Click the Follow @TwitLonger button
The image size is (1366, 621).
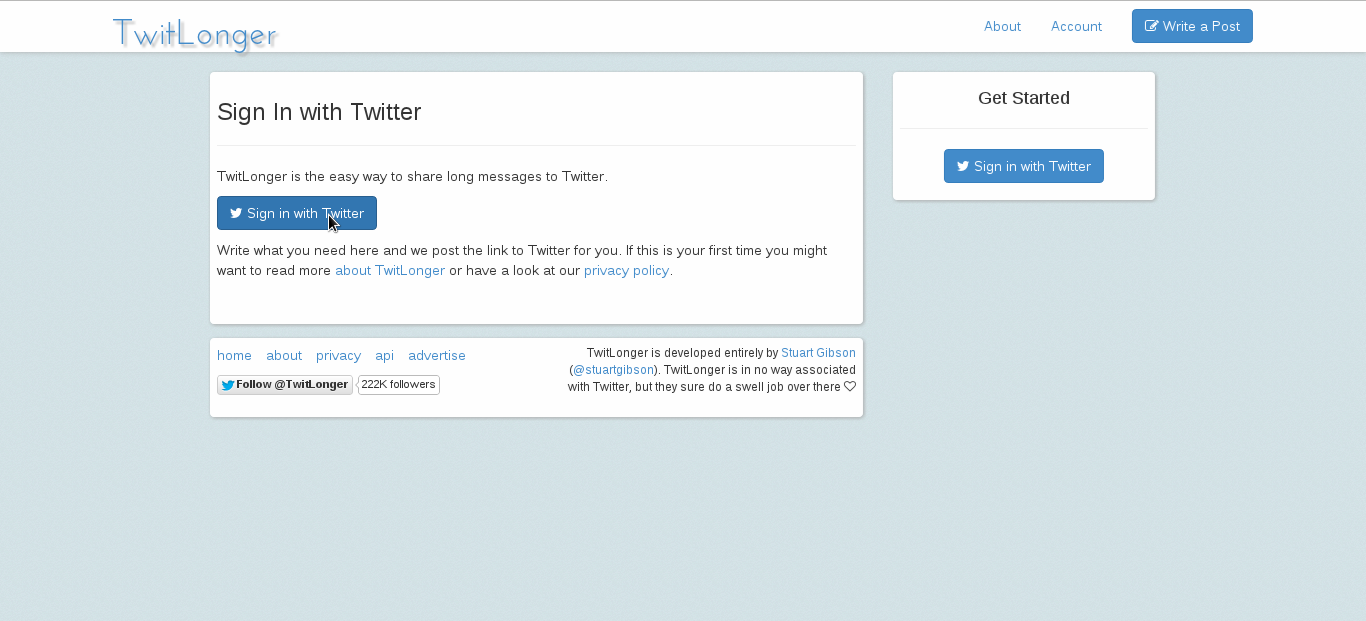(x=285, y=385)
